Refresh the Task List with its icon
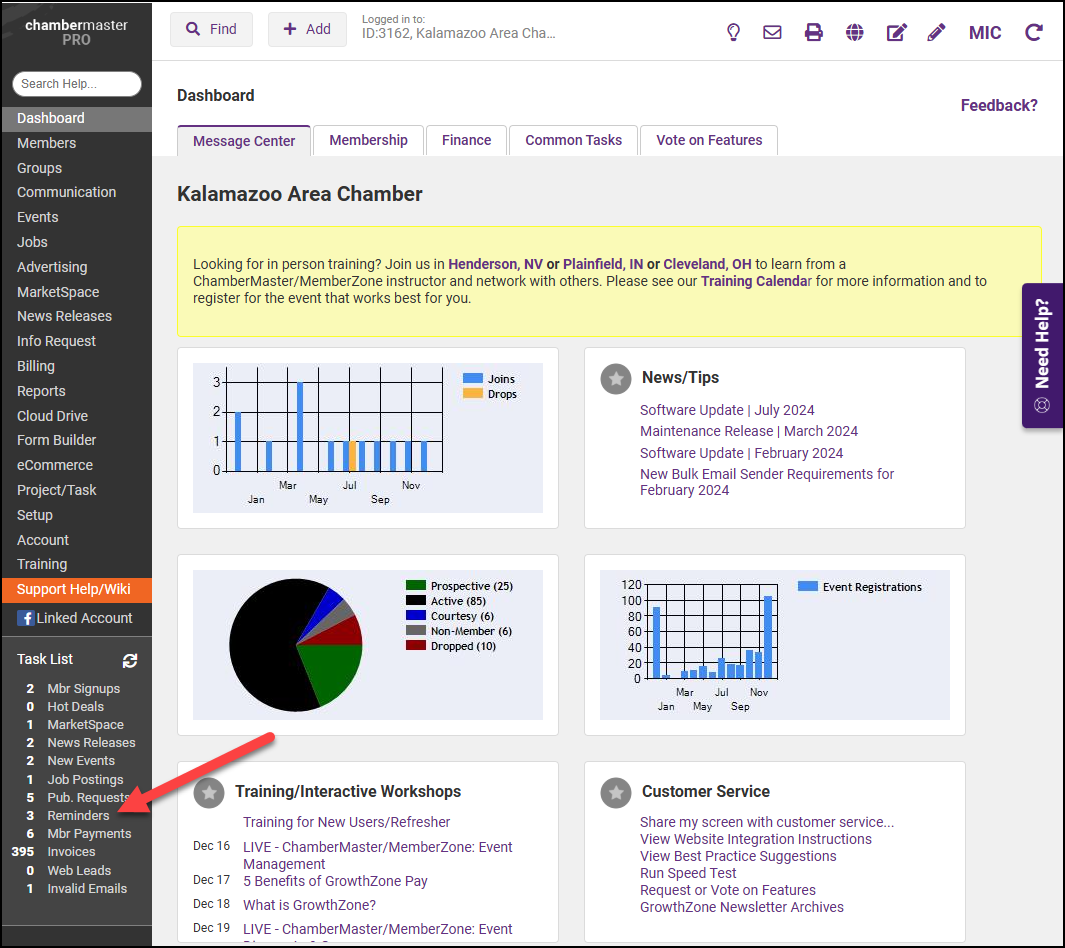This screenshot has height=948, width=1065. (130, 660)
